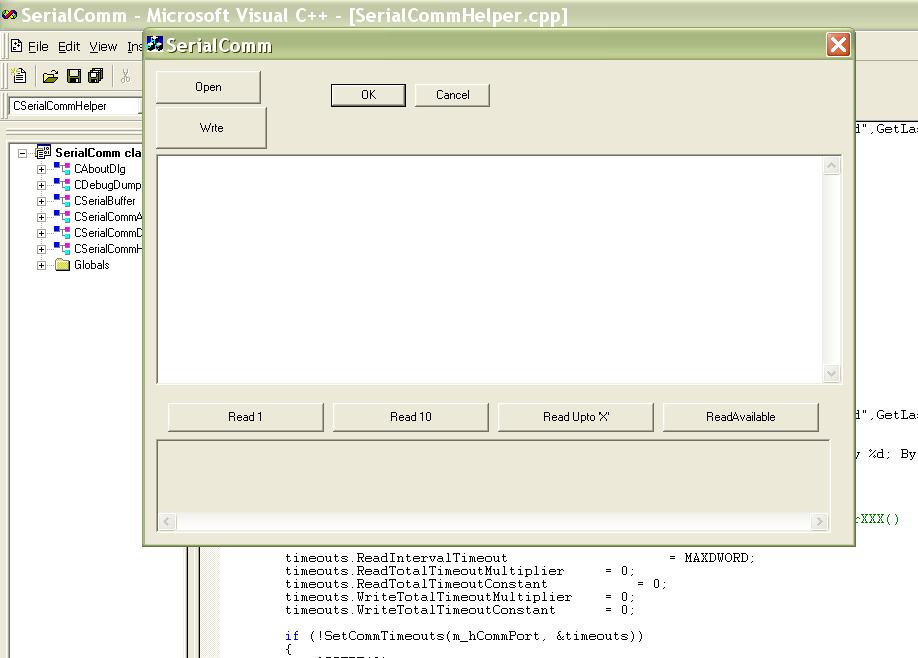Click the Save floppy disk icon
The image size is (918, 658).
tap(74, 76)
